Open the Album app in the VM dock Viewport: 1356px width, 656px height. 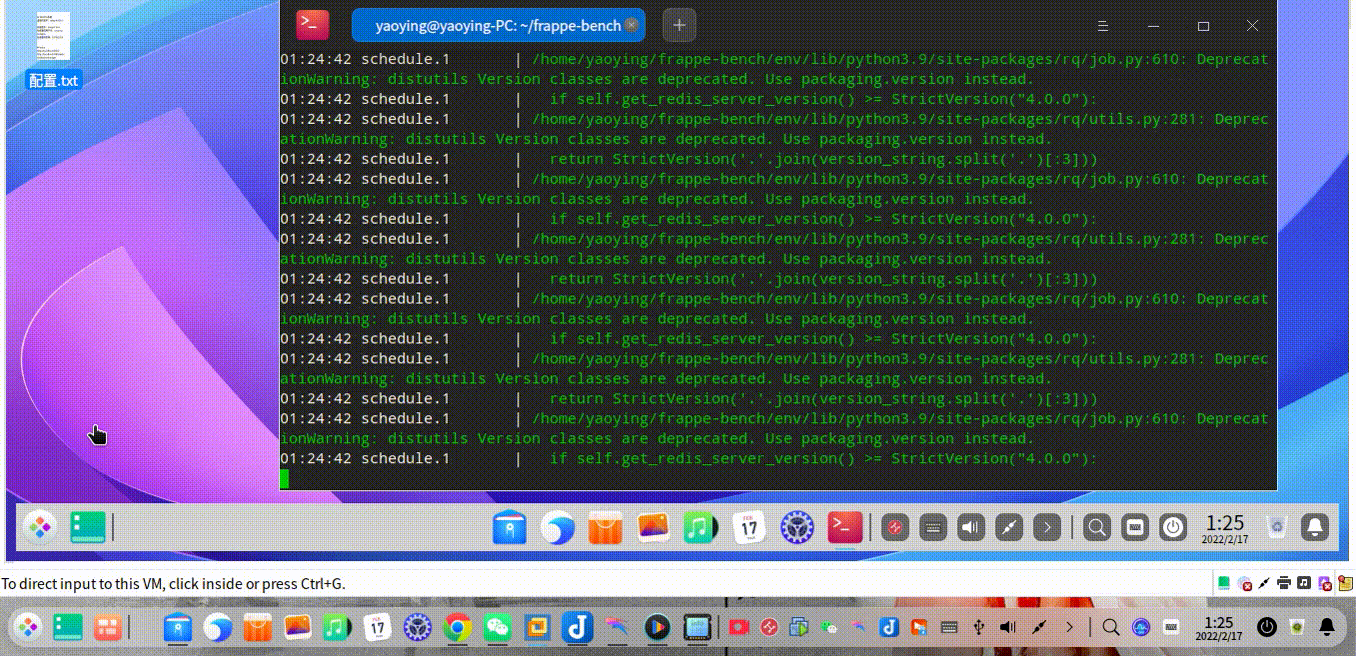[653, 527]
